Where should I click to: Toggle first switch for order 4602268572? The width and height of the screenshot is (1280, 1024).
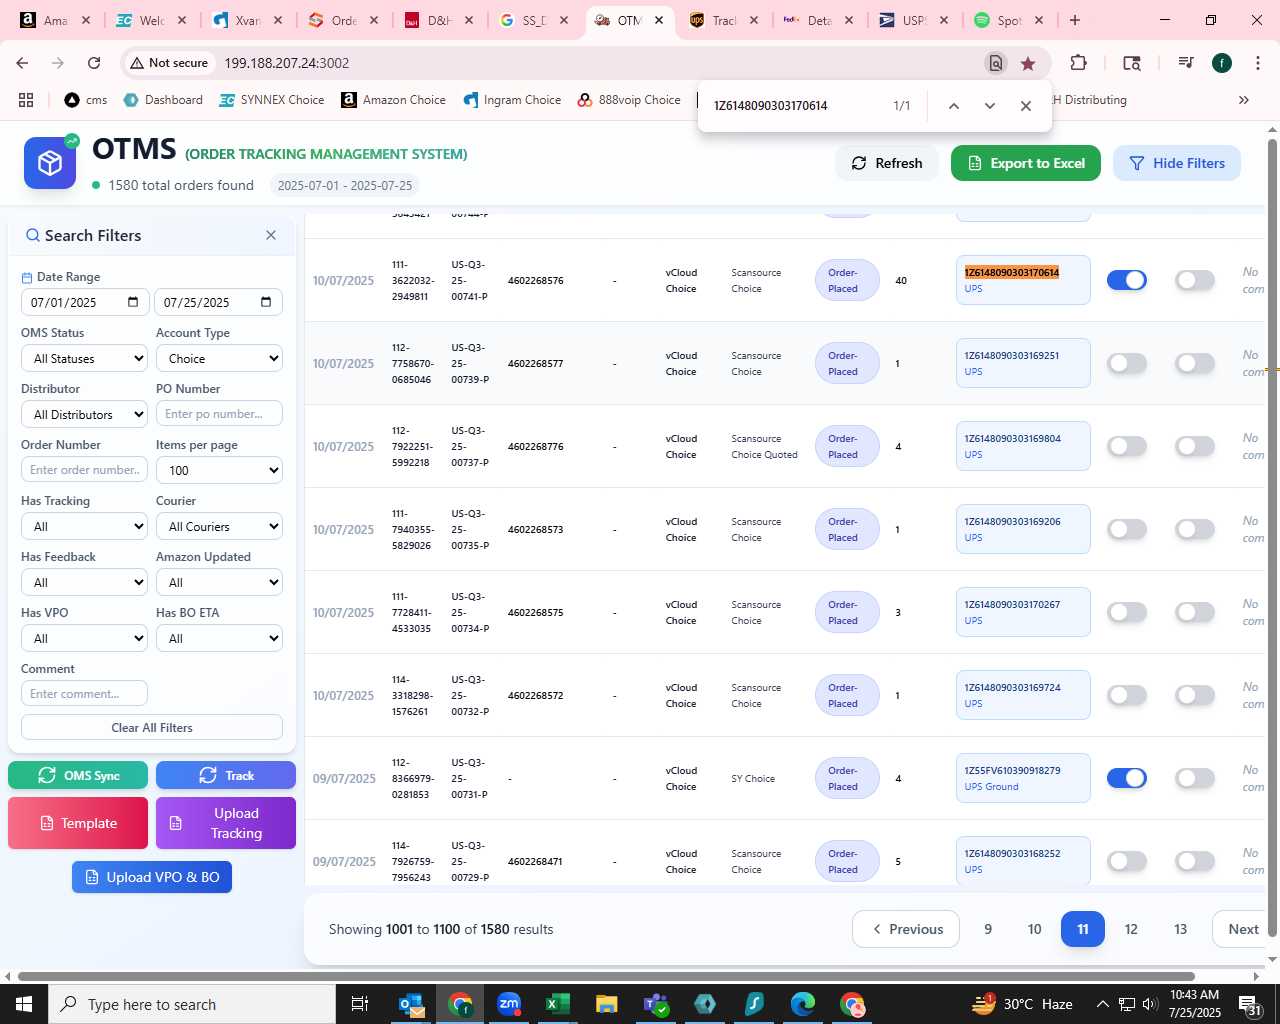click(x=1127, y=695)
